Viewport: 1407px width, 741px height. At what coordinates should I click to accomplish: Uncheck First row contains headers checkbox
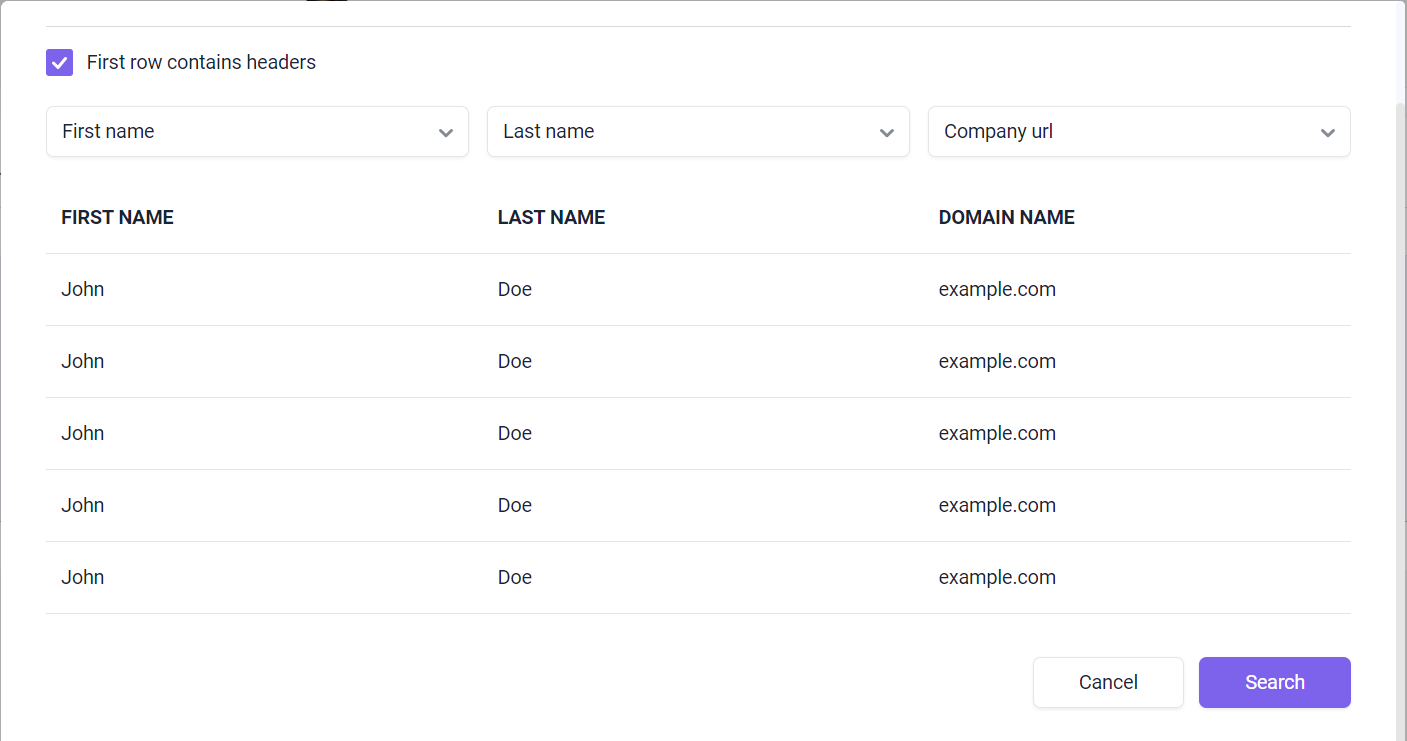coord(60,62)
